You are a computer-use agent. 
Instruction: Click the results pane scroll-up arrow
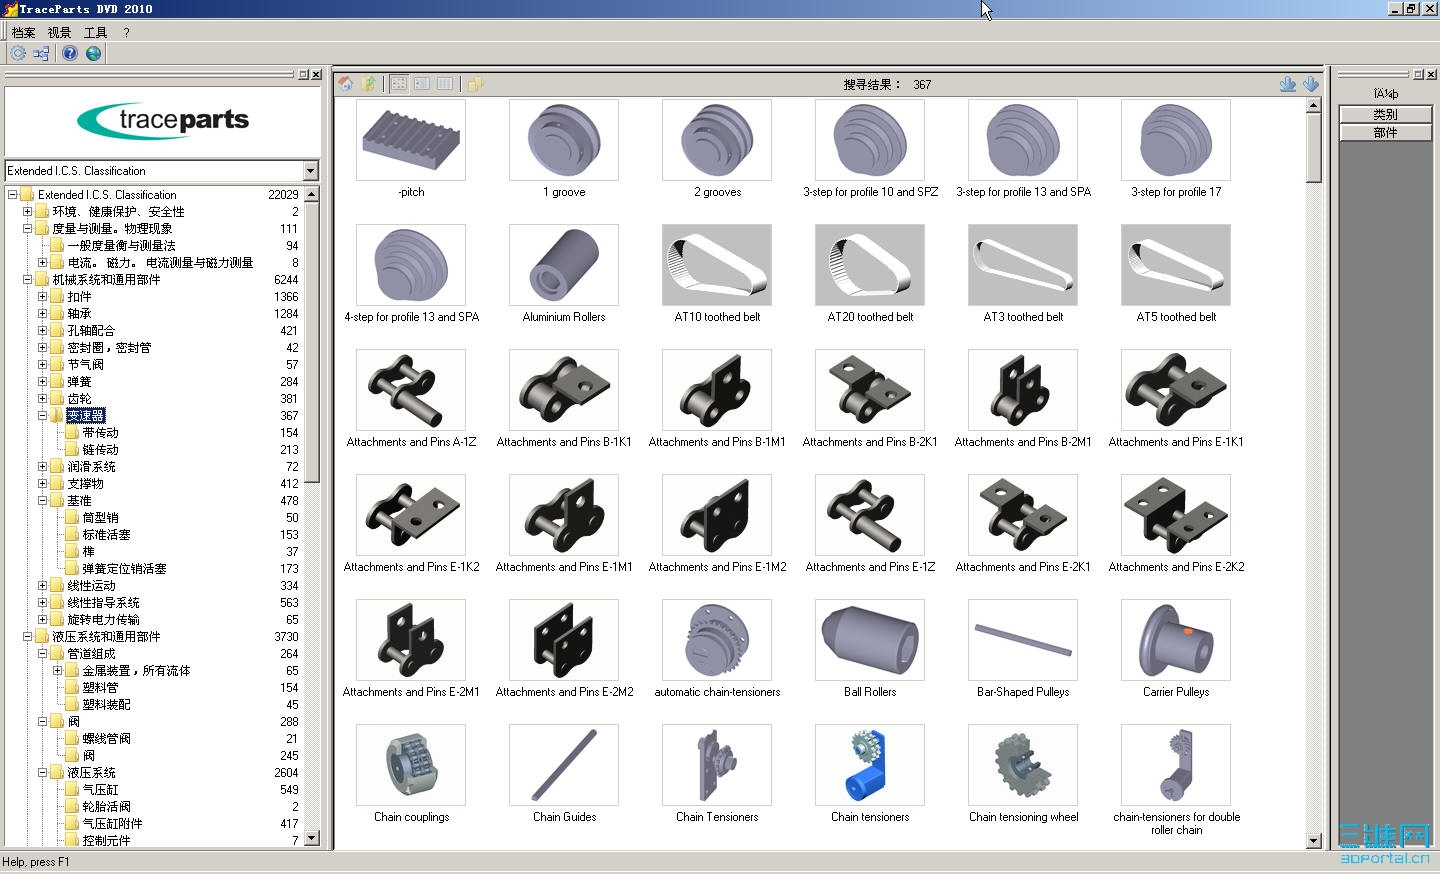(1314, 106)
